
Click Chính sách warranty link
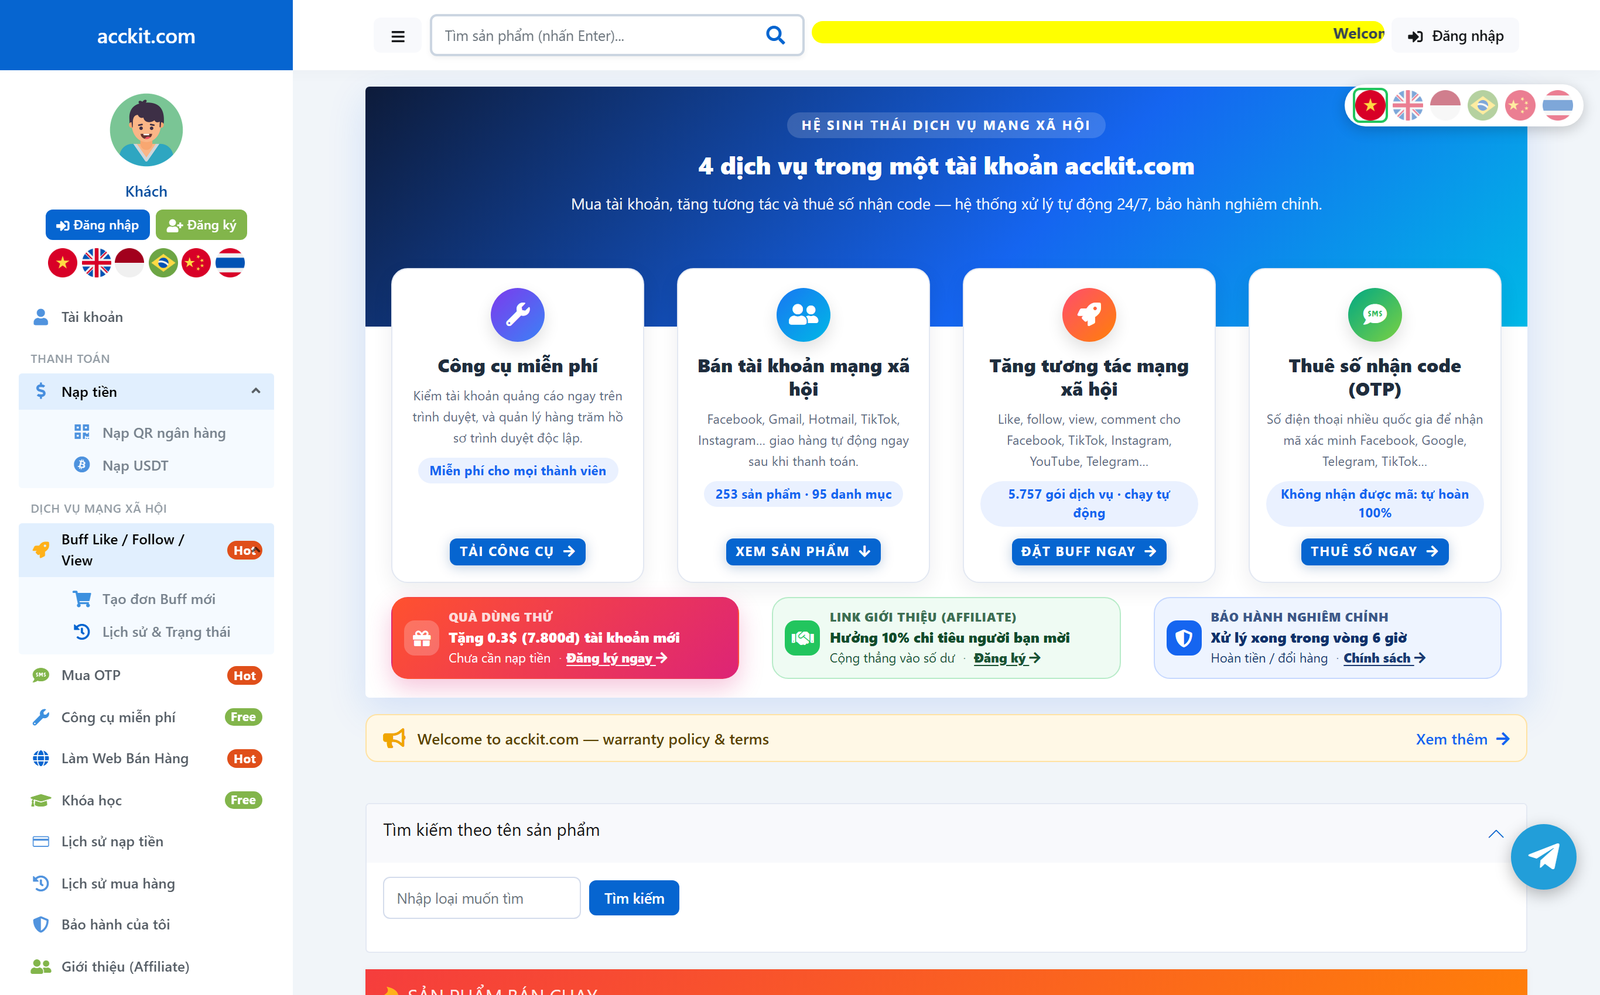click(1384, 658)
